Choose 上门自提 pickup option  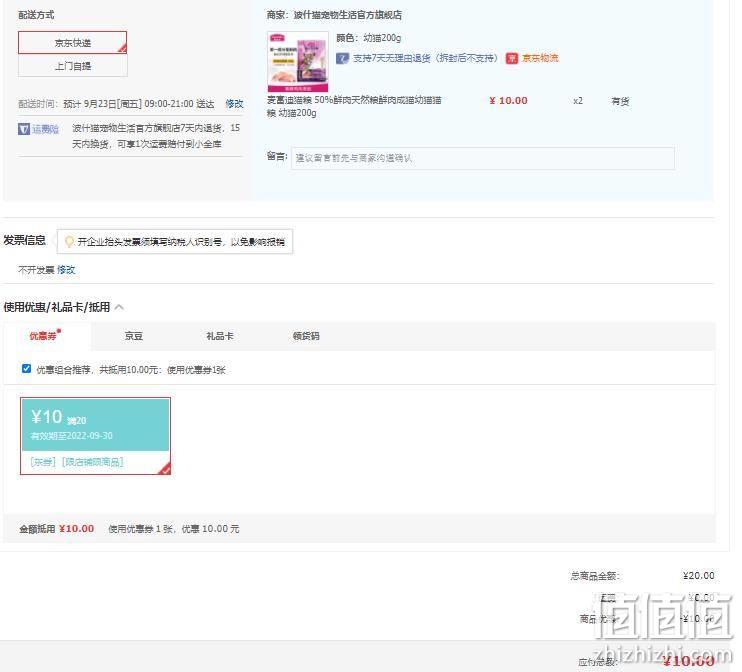[72, 66]
